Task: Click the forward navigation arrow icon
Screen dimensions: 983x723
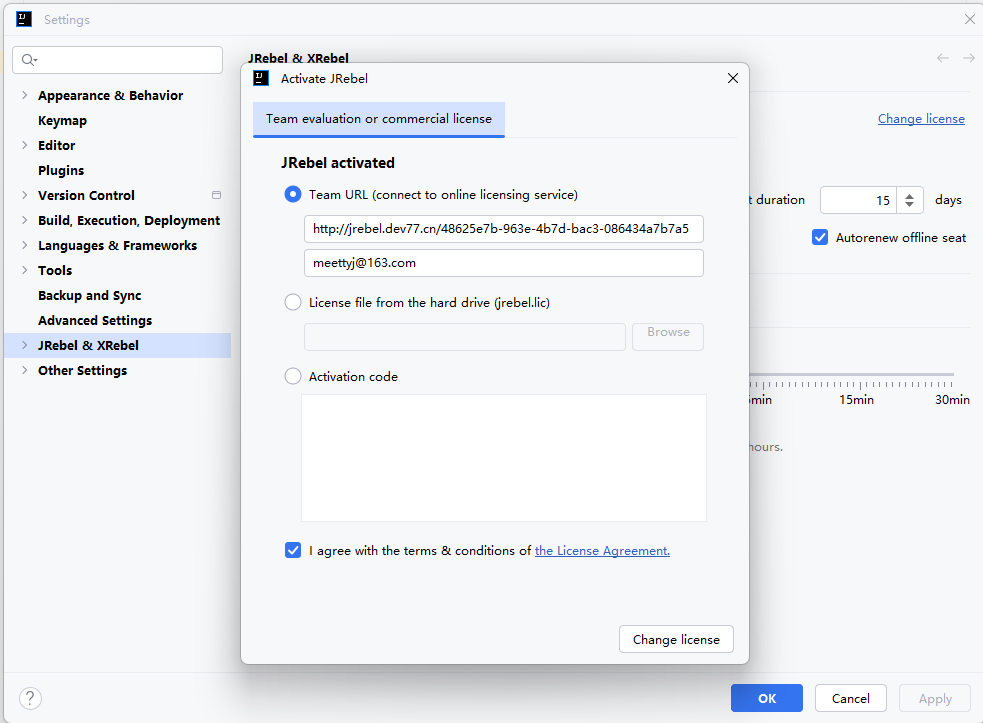Action: [x=968, y=58]
